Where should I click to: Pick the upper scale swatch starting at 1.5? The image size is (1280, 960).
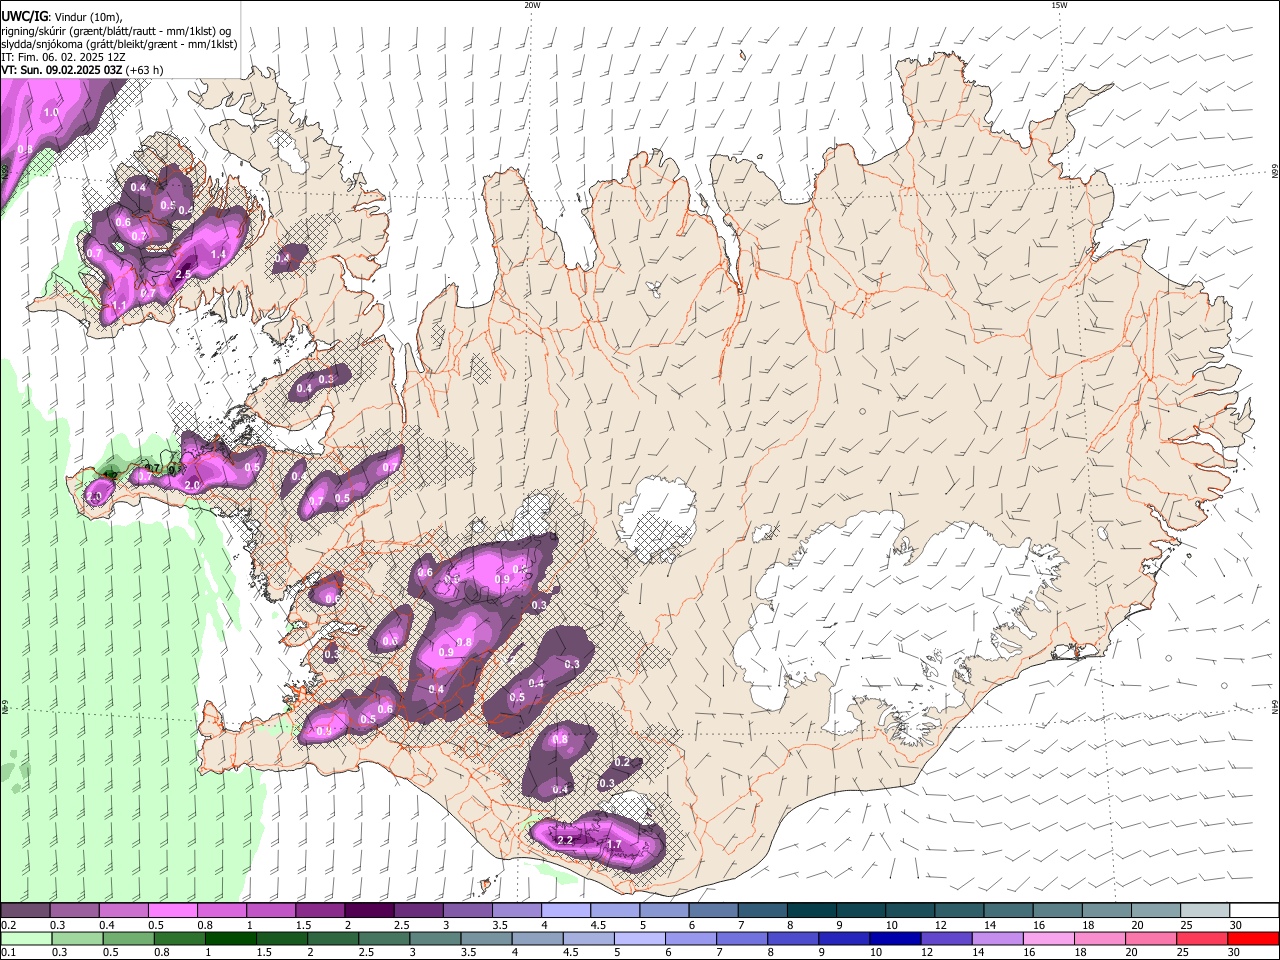tap(320, 911)
